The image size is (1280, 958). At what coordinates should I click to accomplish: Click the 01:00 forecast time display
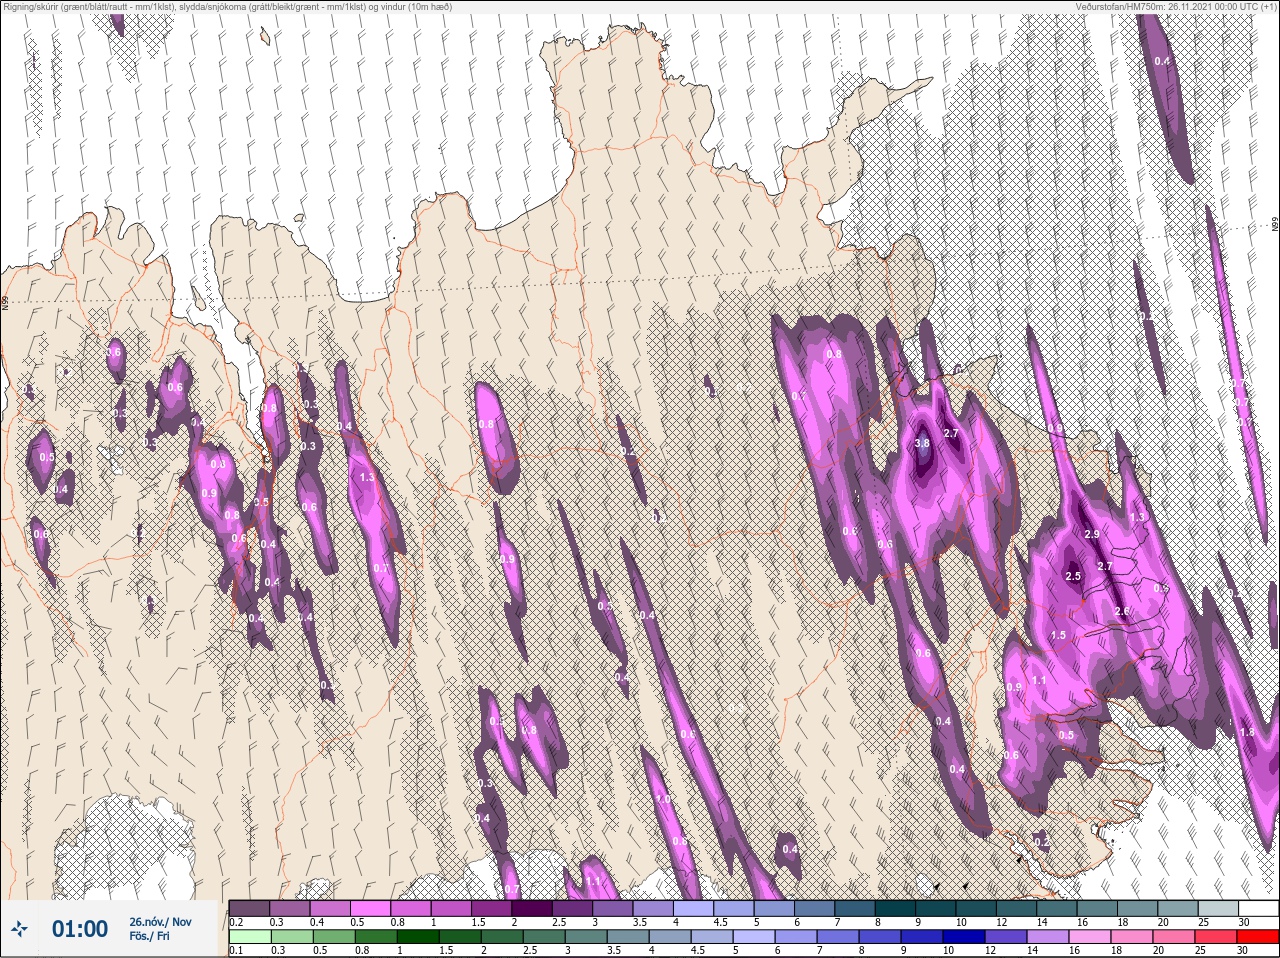(80, 930)
